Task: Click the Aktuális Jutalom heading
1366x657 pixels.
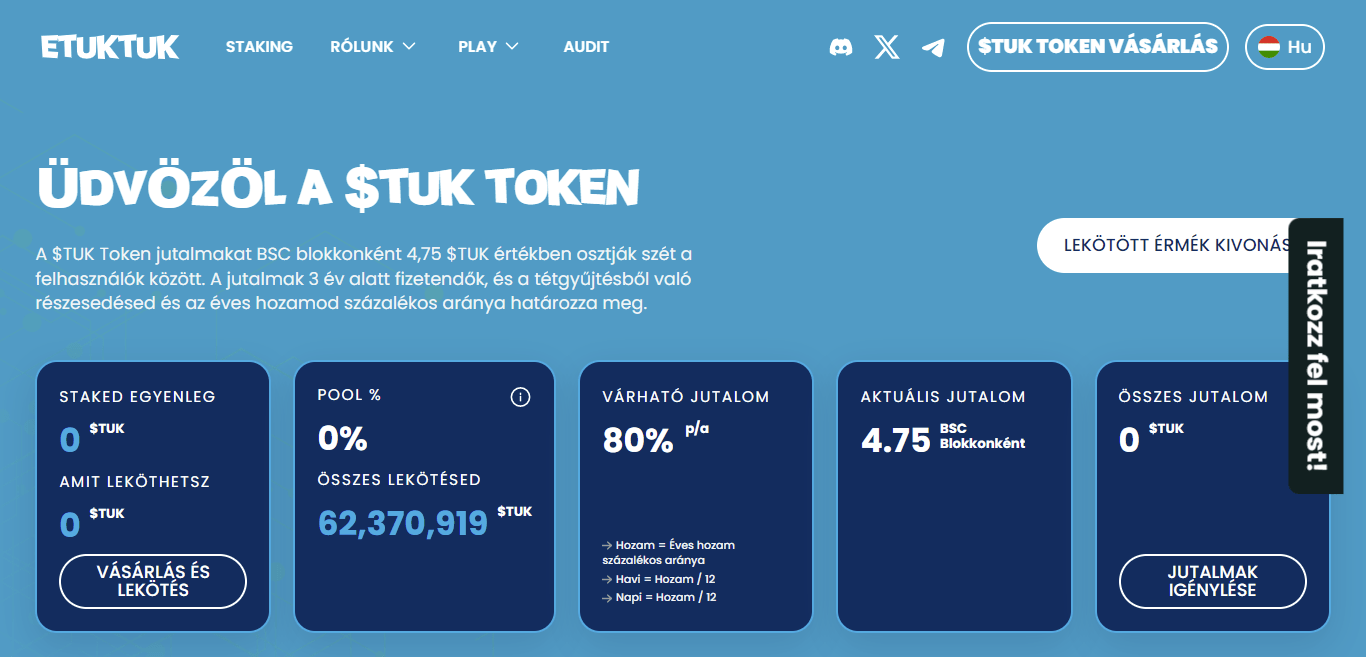Action: click(x=943, y=397)
